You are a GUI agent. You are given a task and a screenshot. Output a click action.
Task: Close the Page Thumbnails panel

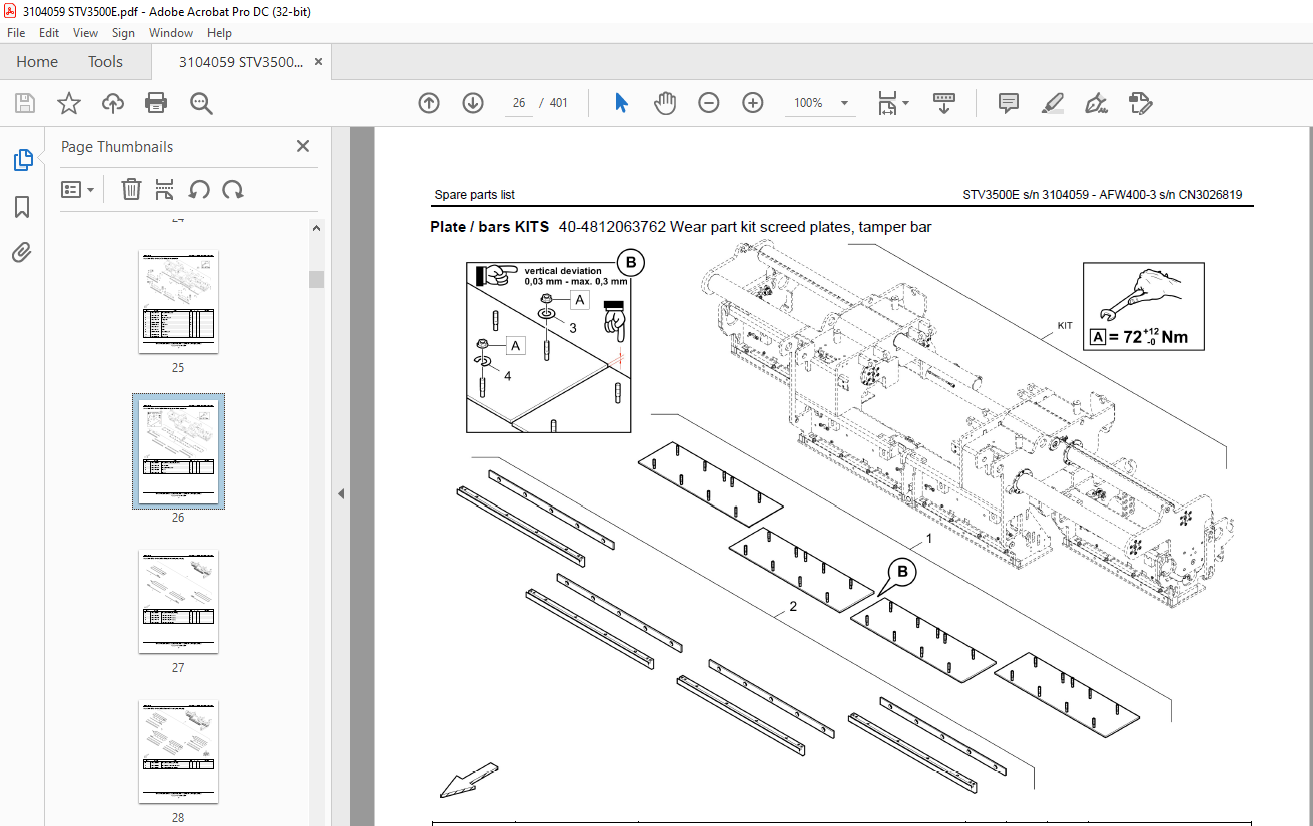click(303, 146)
